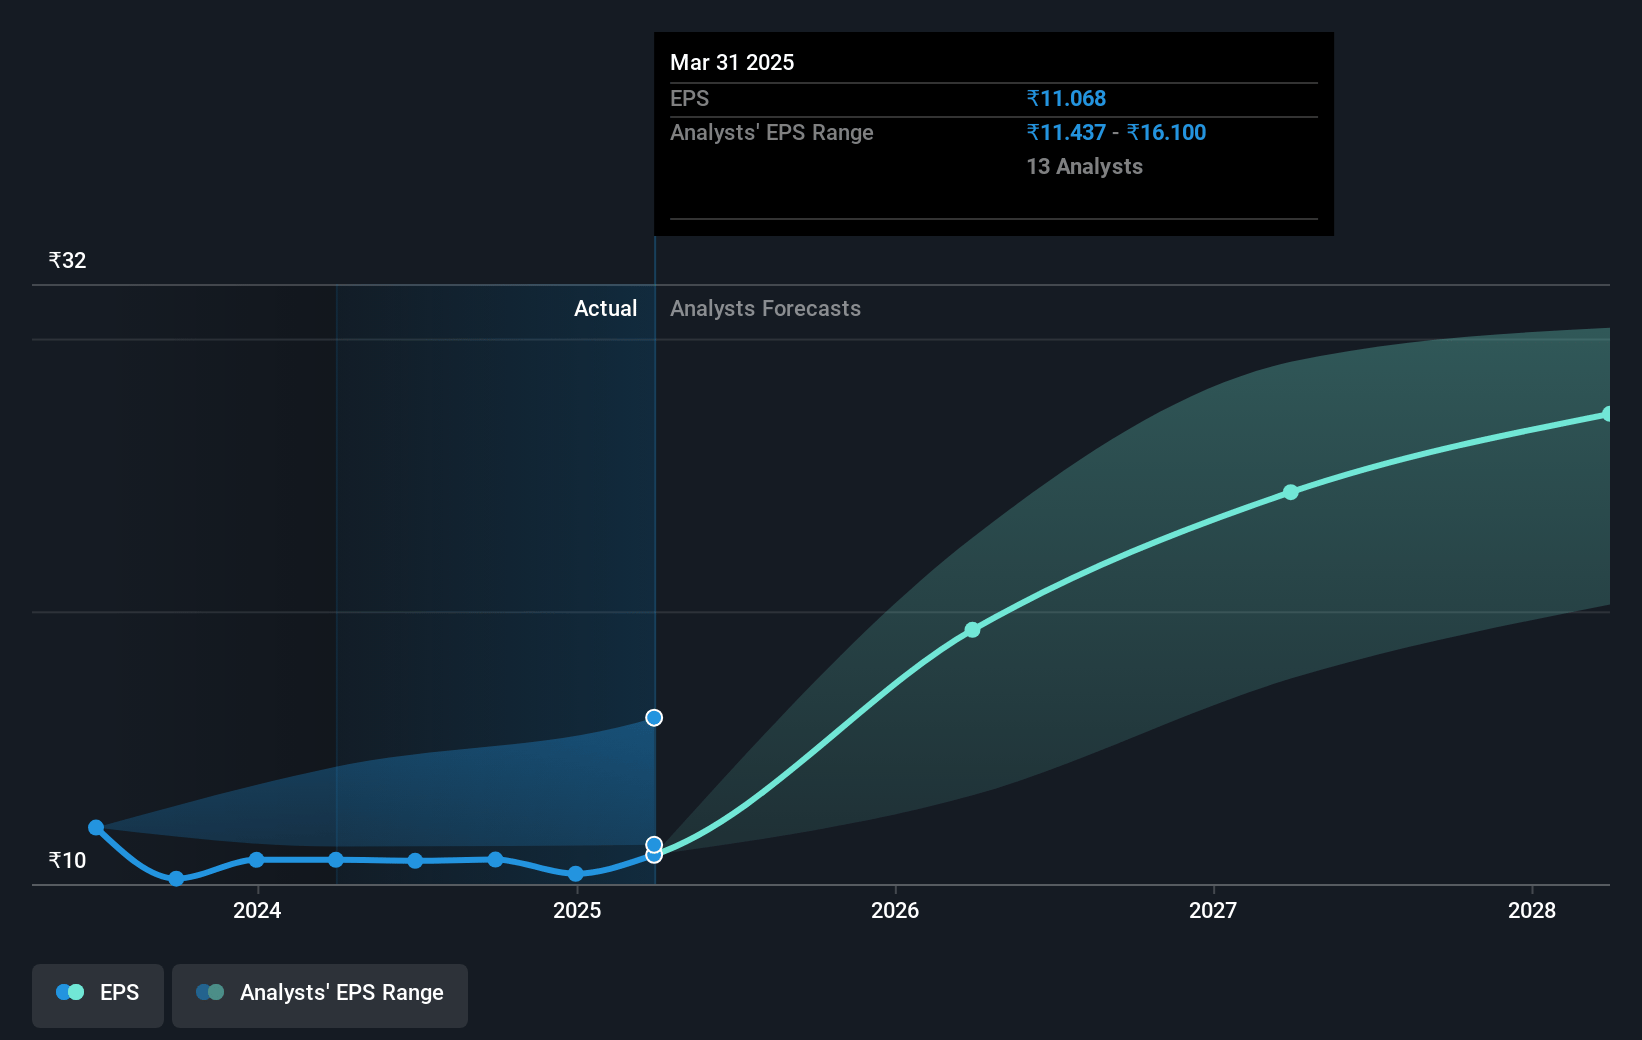Select the EPS point at mid-2024
Screen dimensions: 1642x1040
[415, 861]
